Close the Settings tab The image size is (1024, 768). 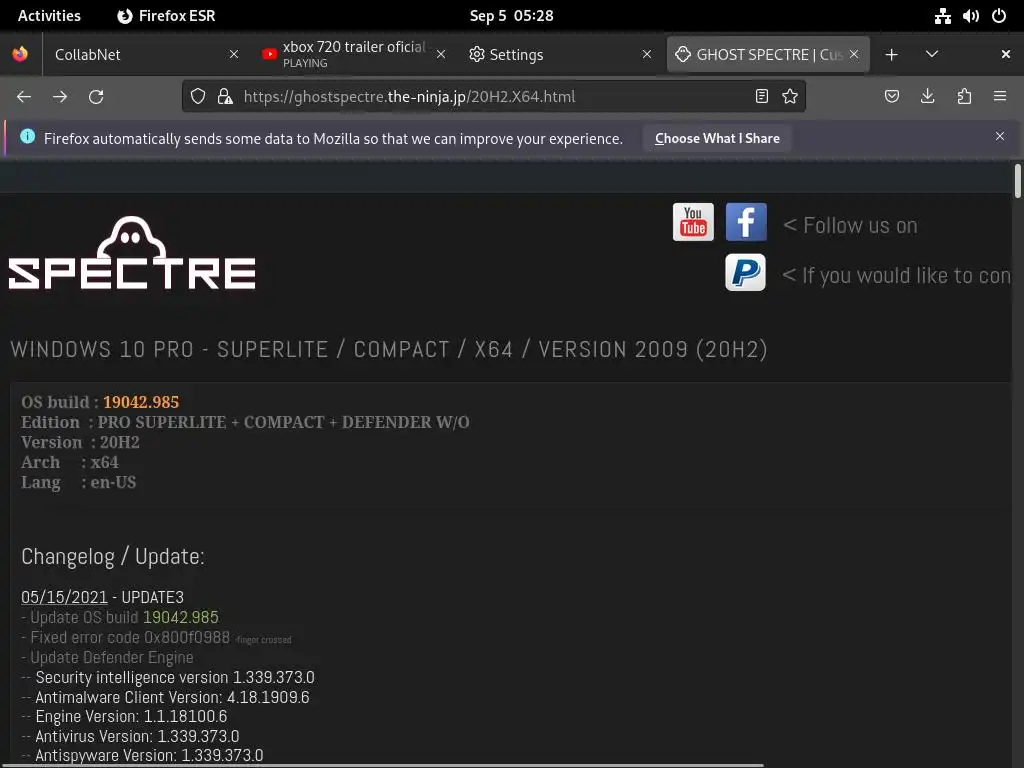click(647, 54)
